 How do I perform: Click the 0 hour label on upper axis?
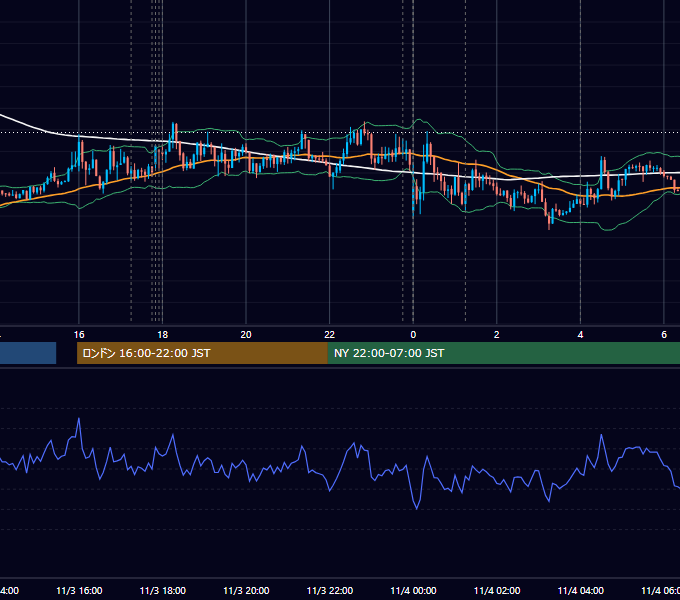click(x=413, y=335)
